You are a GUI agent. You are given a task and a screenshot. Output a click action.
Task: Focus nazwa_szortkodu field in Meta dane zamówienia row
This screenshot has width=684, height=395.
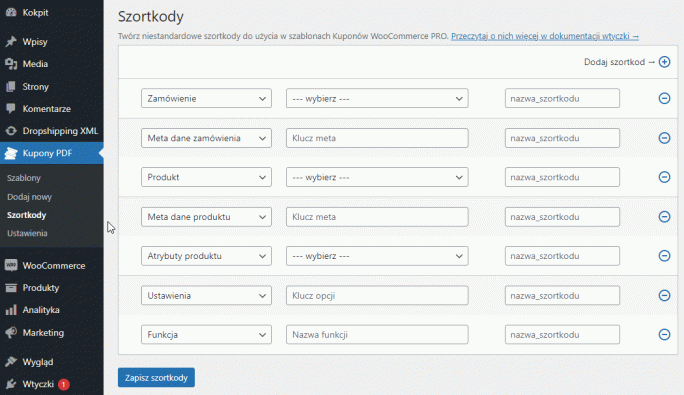[562, 138]
